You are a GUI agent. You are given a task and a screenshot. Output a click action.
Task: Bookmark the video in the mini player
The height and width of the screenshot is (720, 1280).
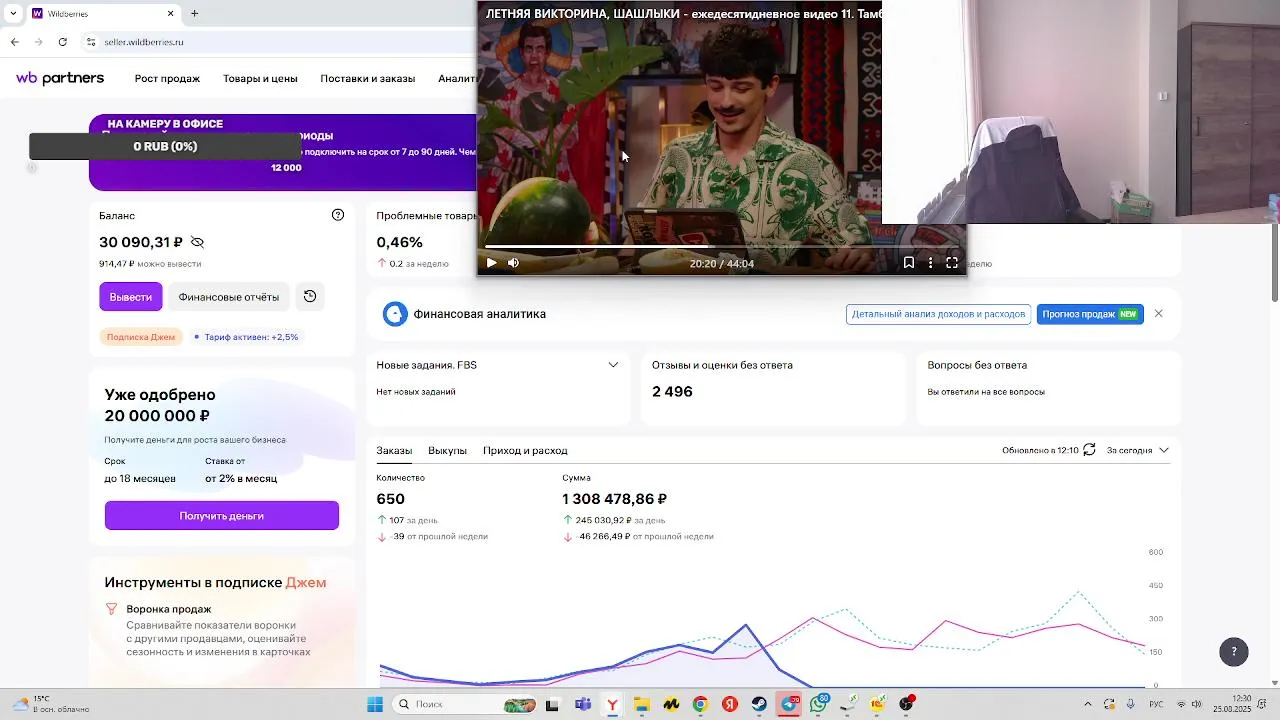tap(908, 263)
